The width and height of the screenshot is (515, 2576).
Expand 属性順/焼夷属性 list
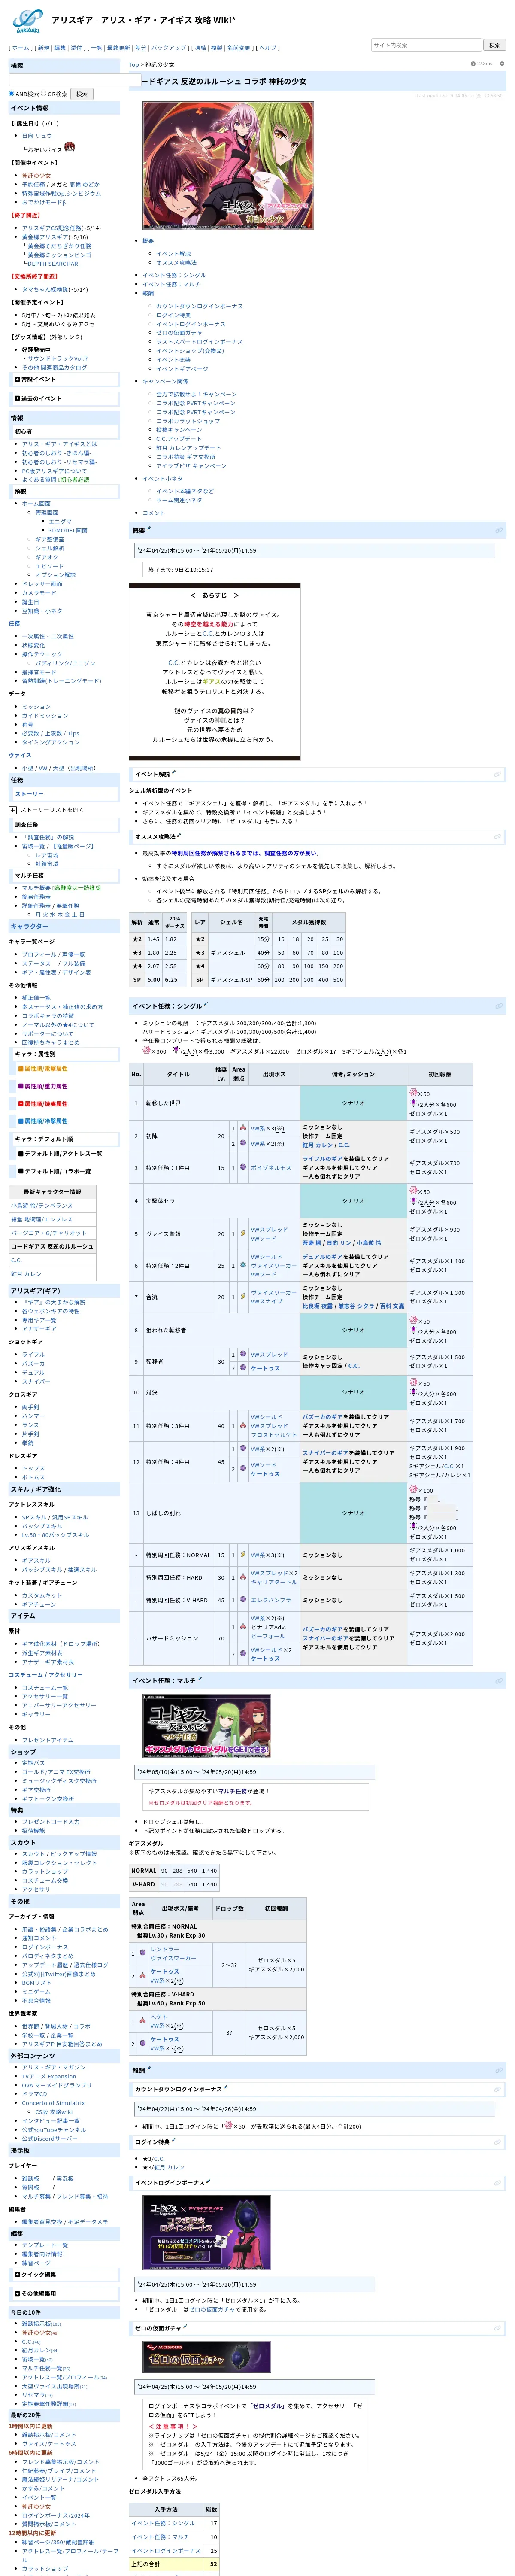click(20, 1104)
